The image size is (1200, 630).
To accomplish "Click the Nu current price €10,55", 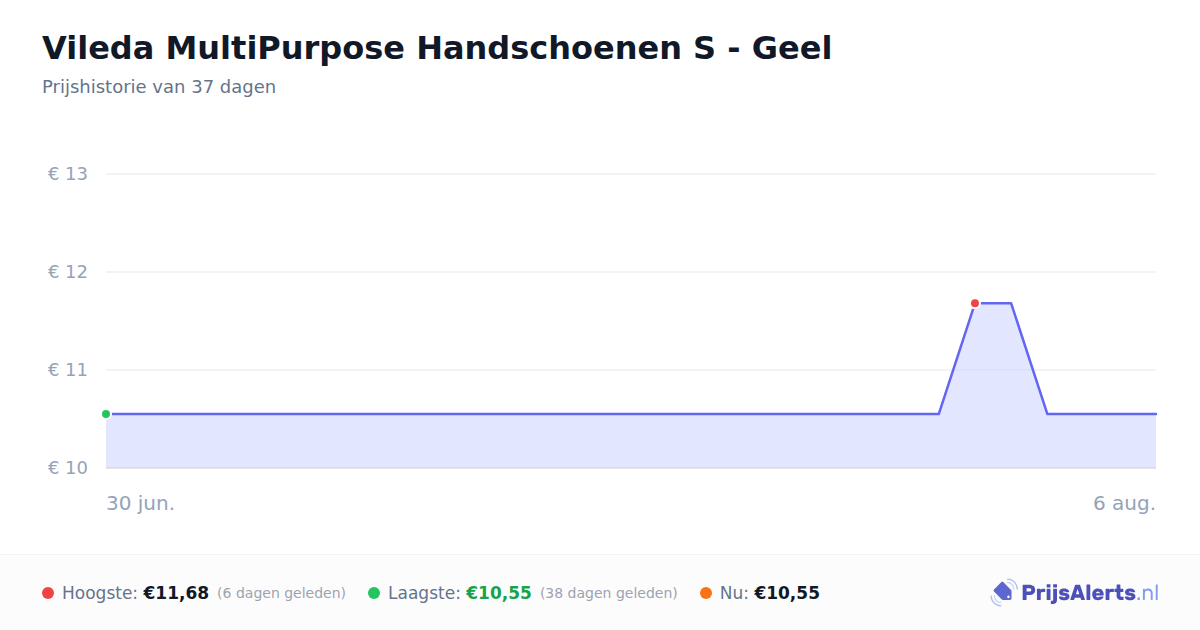I will [x=787, y=593].
